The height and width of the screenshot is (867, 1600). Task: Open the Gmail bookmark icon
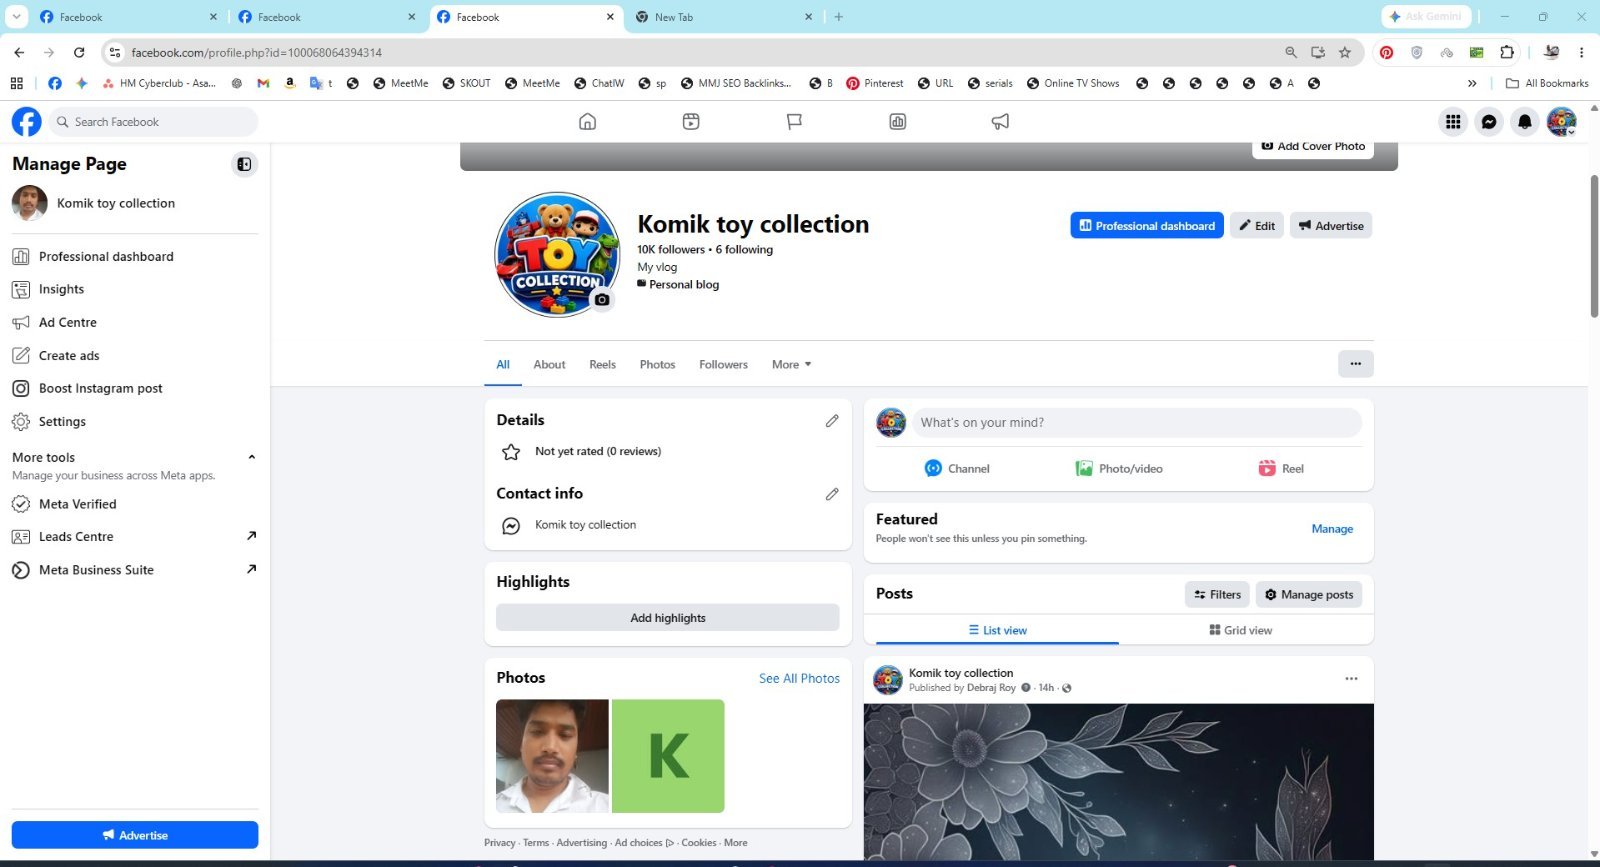coord(263,83)
